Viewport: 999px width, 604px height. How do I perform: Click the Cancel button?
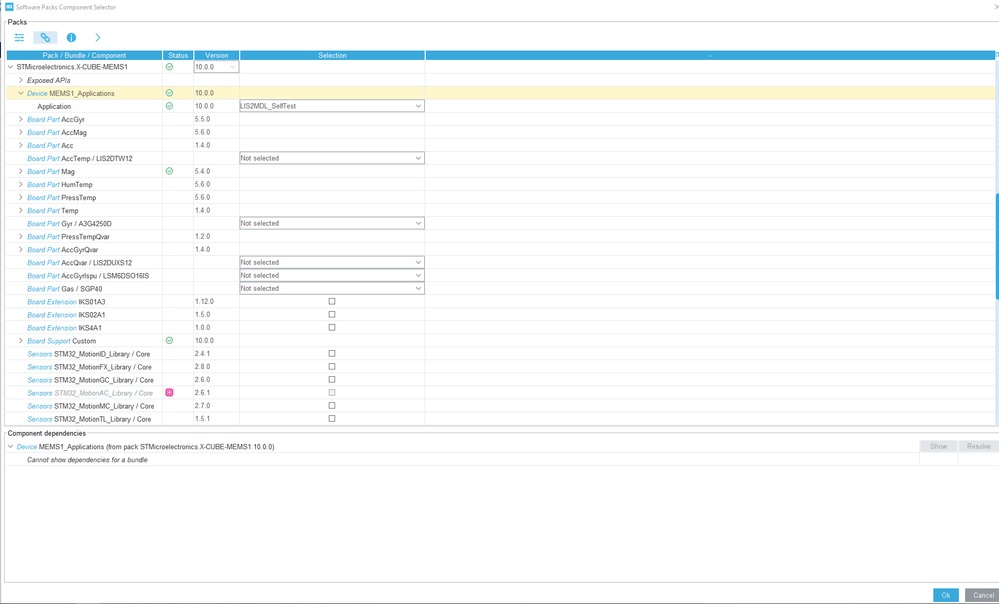click(x=982, y=595)
